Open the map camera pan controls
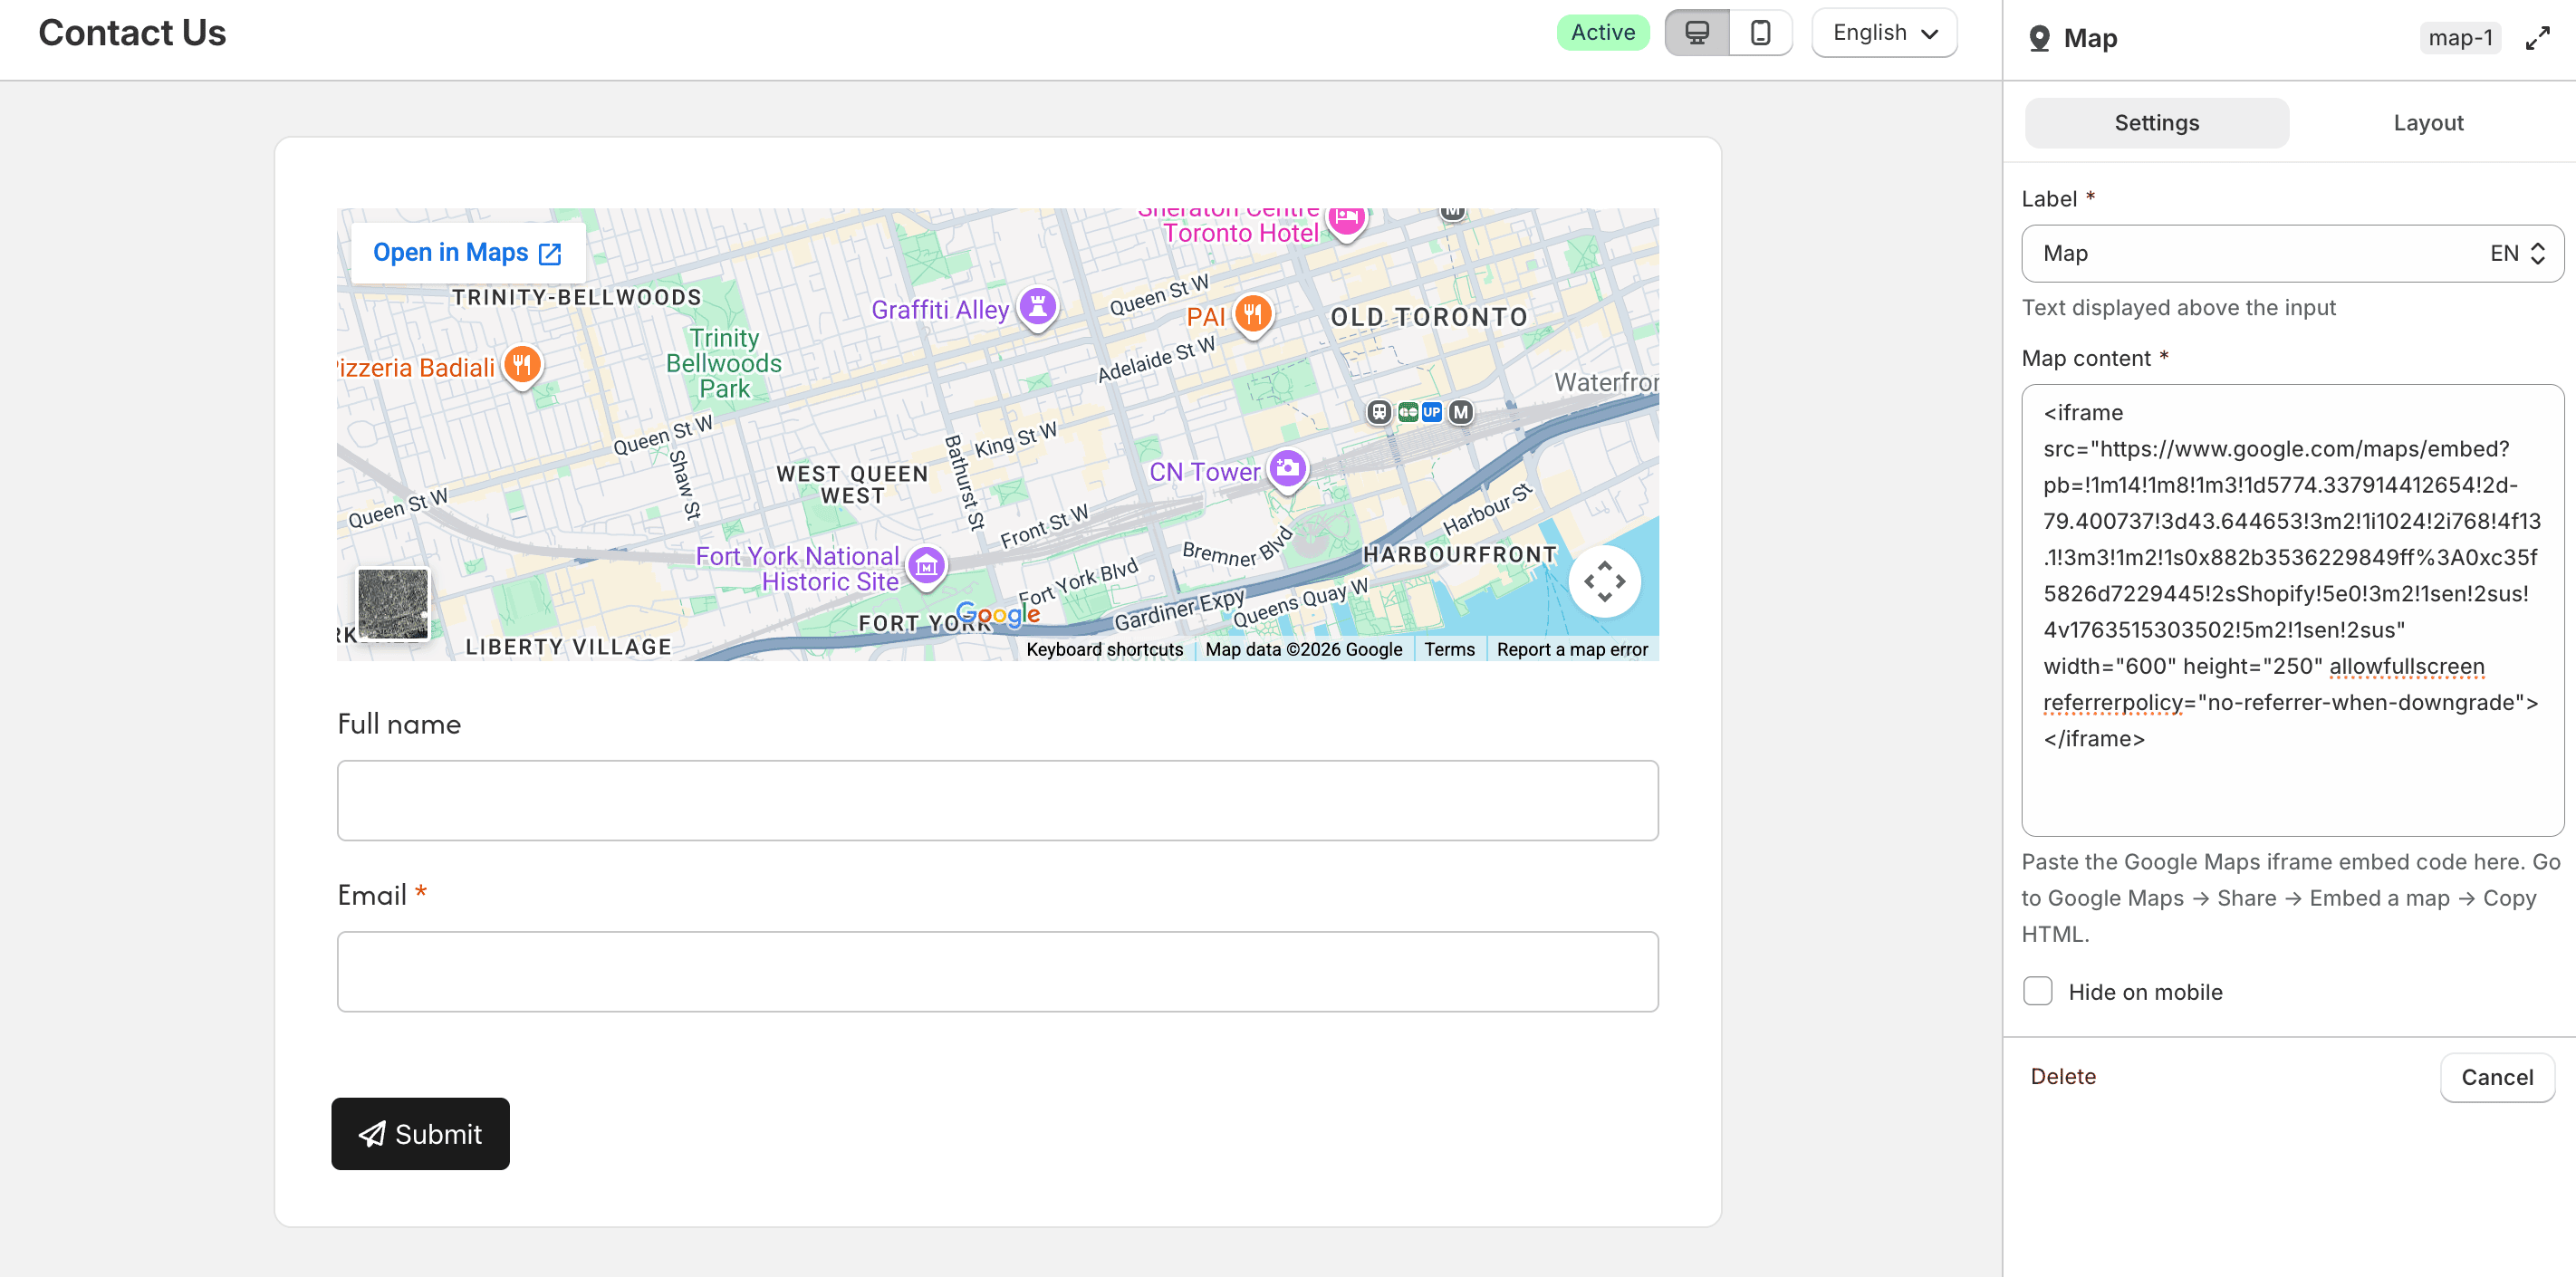2576x1277 pixels. 1604,581
